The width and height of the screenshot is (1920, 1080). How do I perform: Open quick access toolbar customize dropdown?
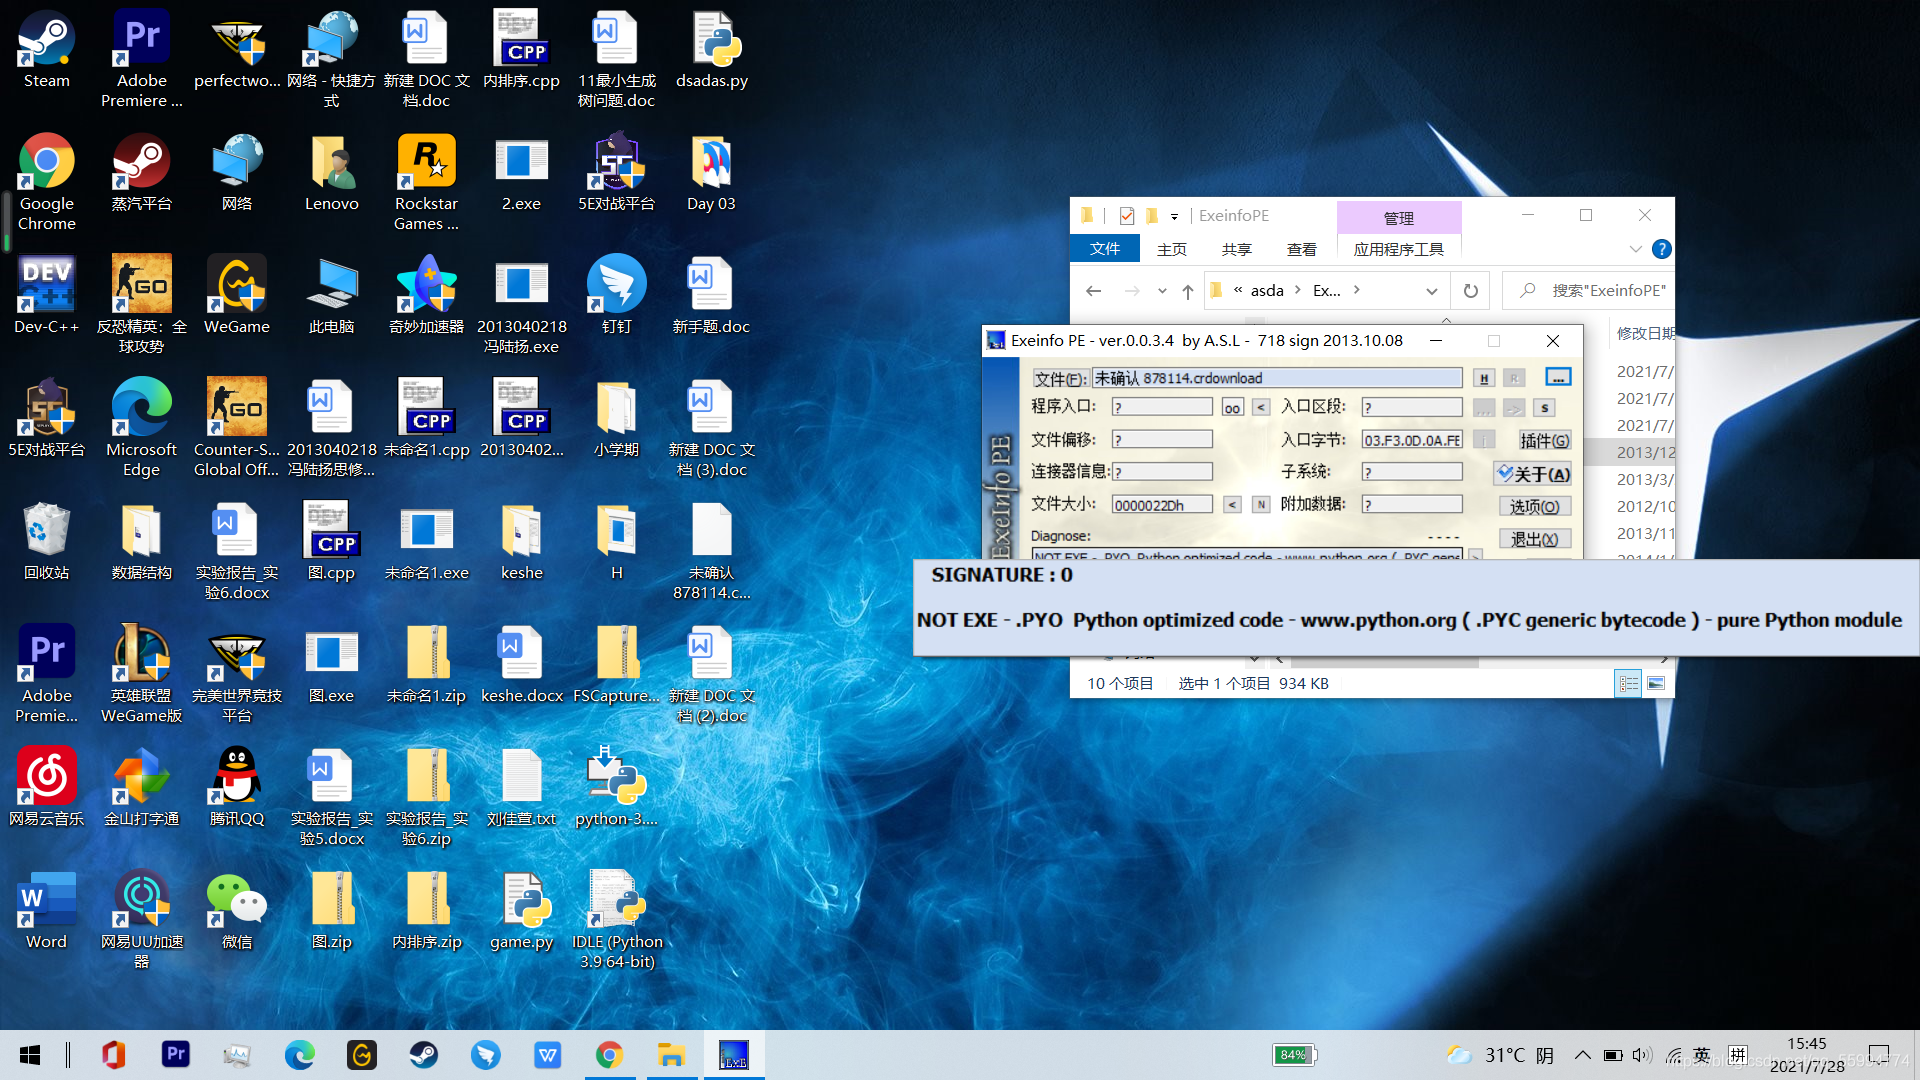tap(1174, 216)
